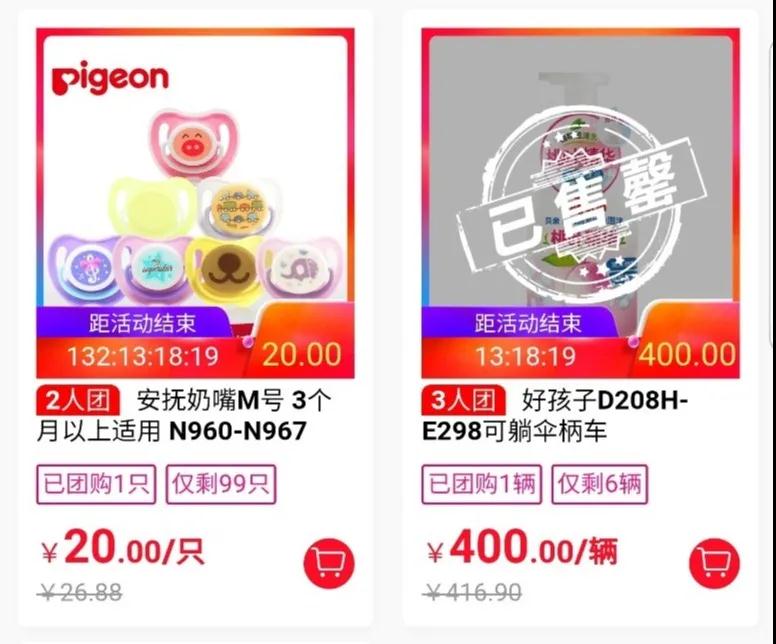
Task: Click the ¥400.00/辆 price
Action: click(x=523, y=548)
